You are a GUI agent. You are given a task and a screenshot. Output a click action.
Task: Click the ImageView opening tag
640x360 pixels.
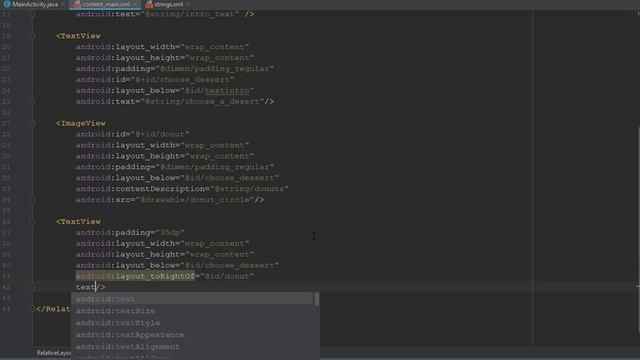(x=81, y=123)
